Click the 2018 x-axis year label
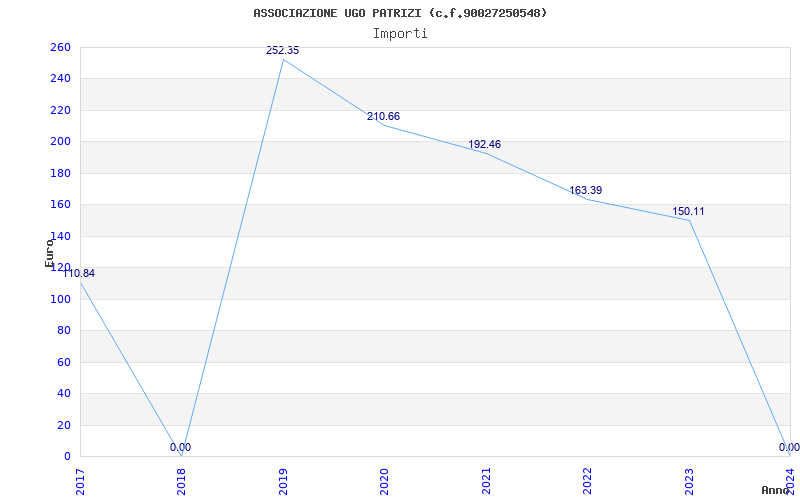Screen dimensions: 800x500 pos(182,481)
